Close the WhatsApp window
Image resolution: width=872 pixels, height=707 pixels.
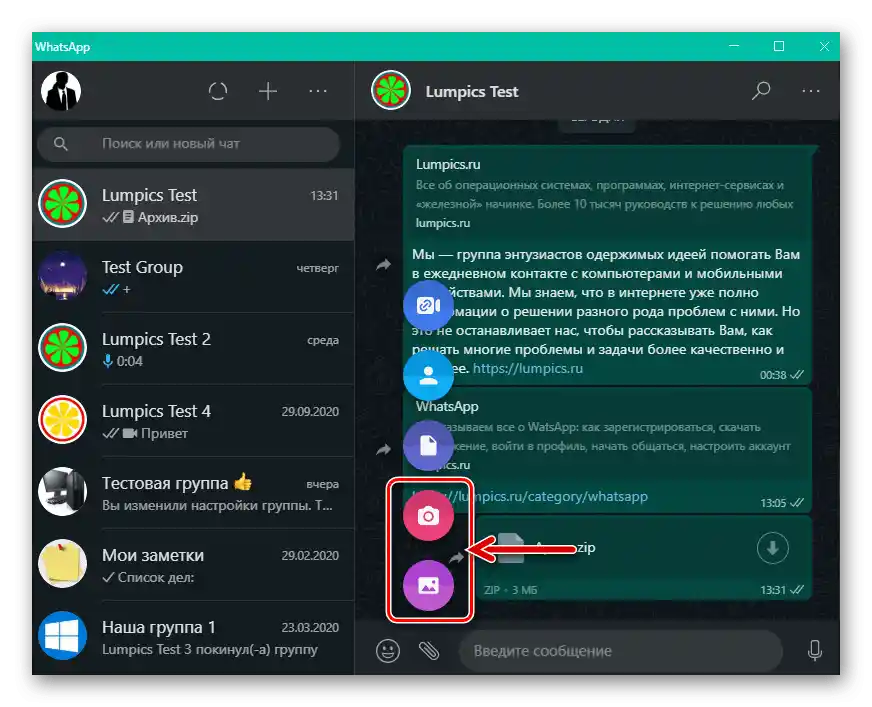click(824, 46)
